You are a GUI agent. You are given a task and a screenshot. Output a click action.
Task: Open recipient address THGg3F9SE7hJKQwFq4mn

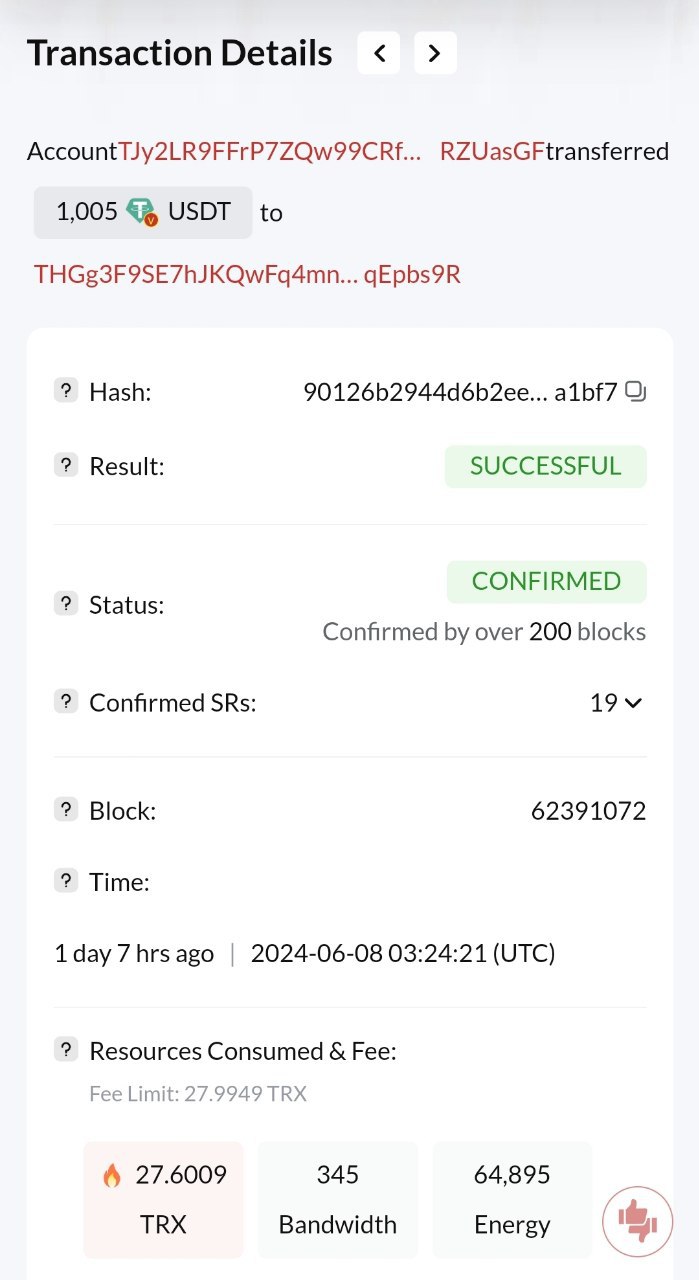tap(247, 274)
